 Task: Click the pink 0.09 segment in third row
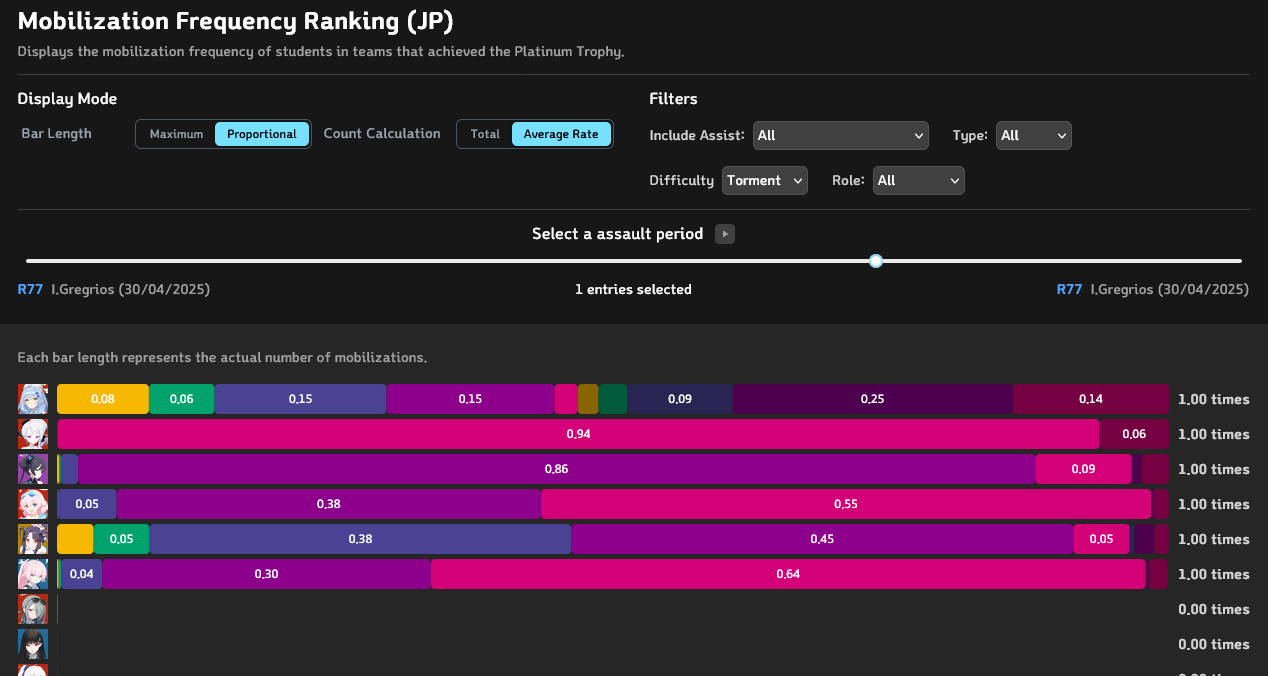(x=1083, y=469)
